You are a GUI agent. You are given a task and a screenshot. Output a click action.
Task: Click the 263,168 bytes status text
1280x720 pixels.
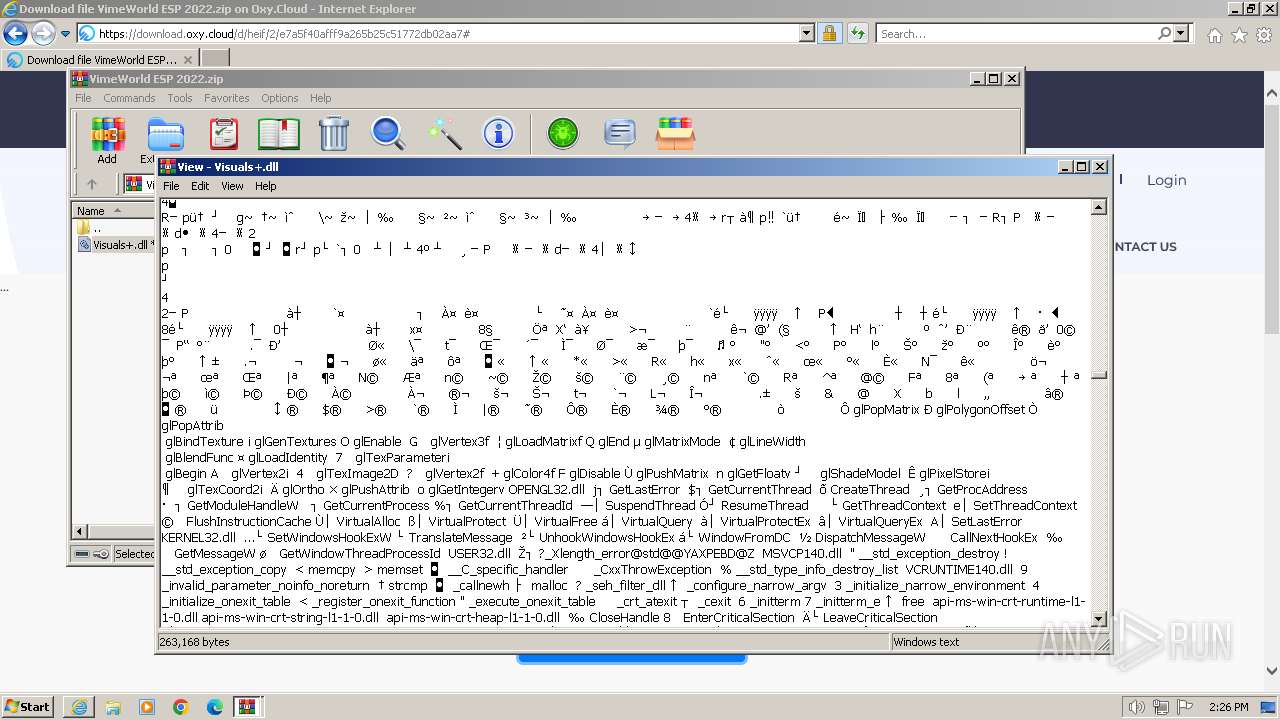pos(195,642)
